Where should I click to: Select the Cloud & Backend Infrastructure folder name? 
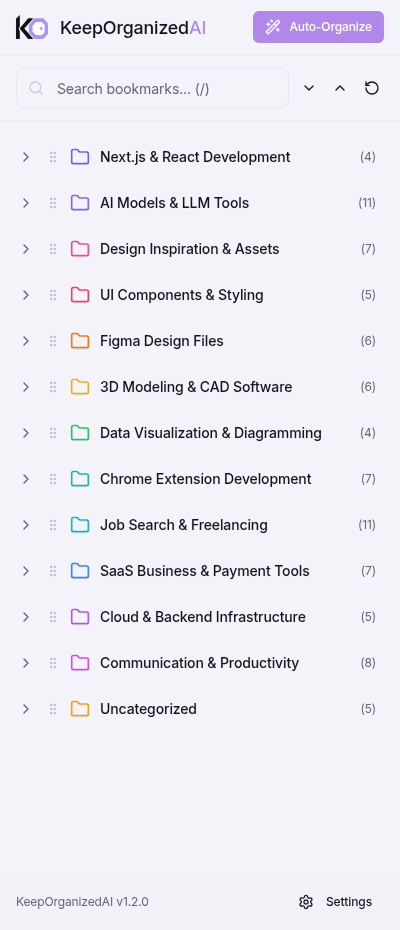[203, 617]
